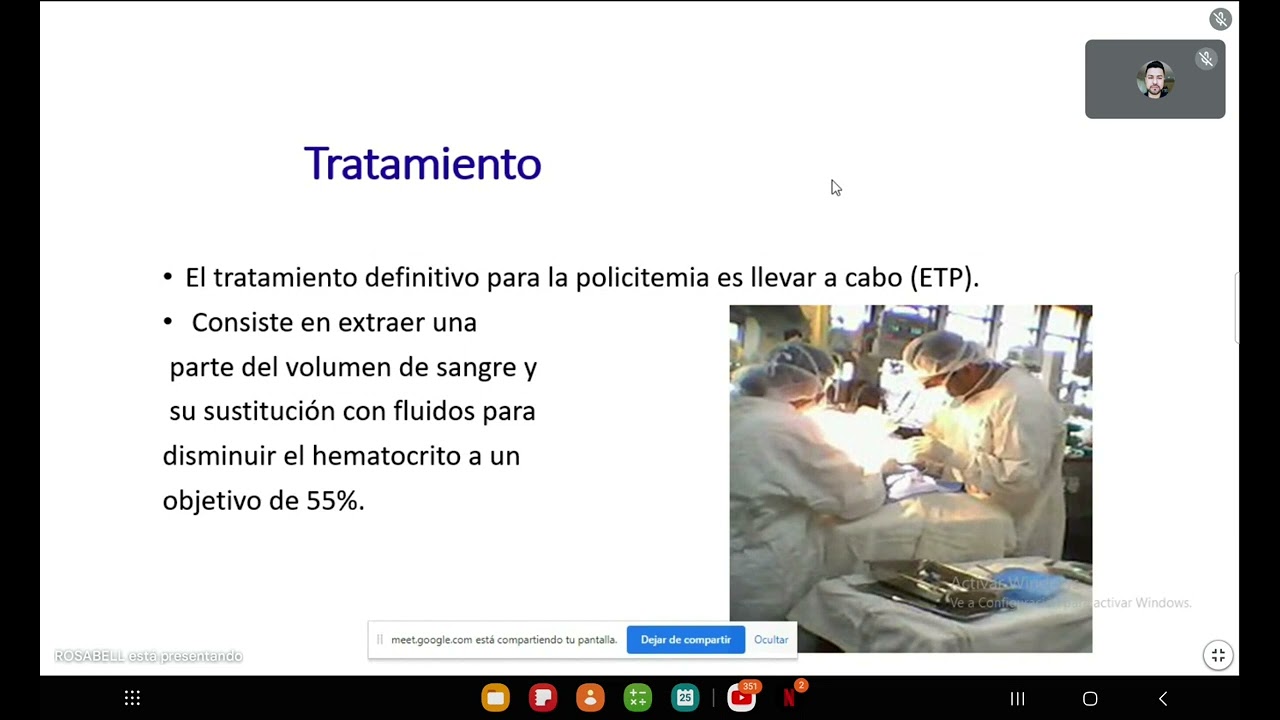The image size is (1280, 720).
Task: Click the line 'Consiste en extraer una'
Action: click(334, 322)
